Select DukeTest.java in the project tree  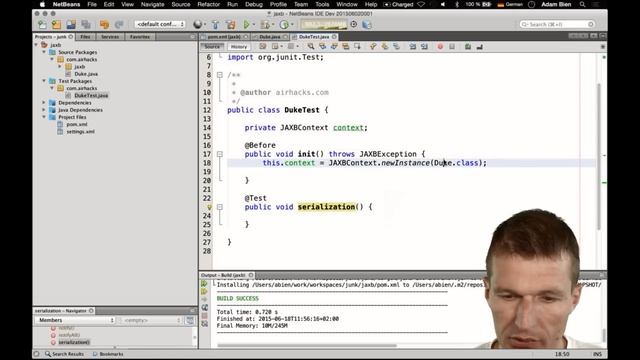coord(91,96)
